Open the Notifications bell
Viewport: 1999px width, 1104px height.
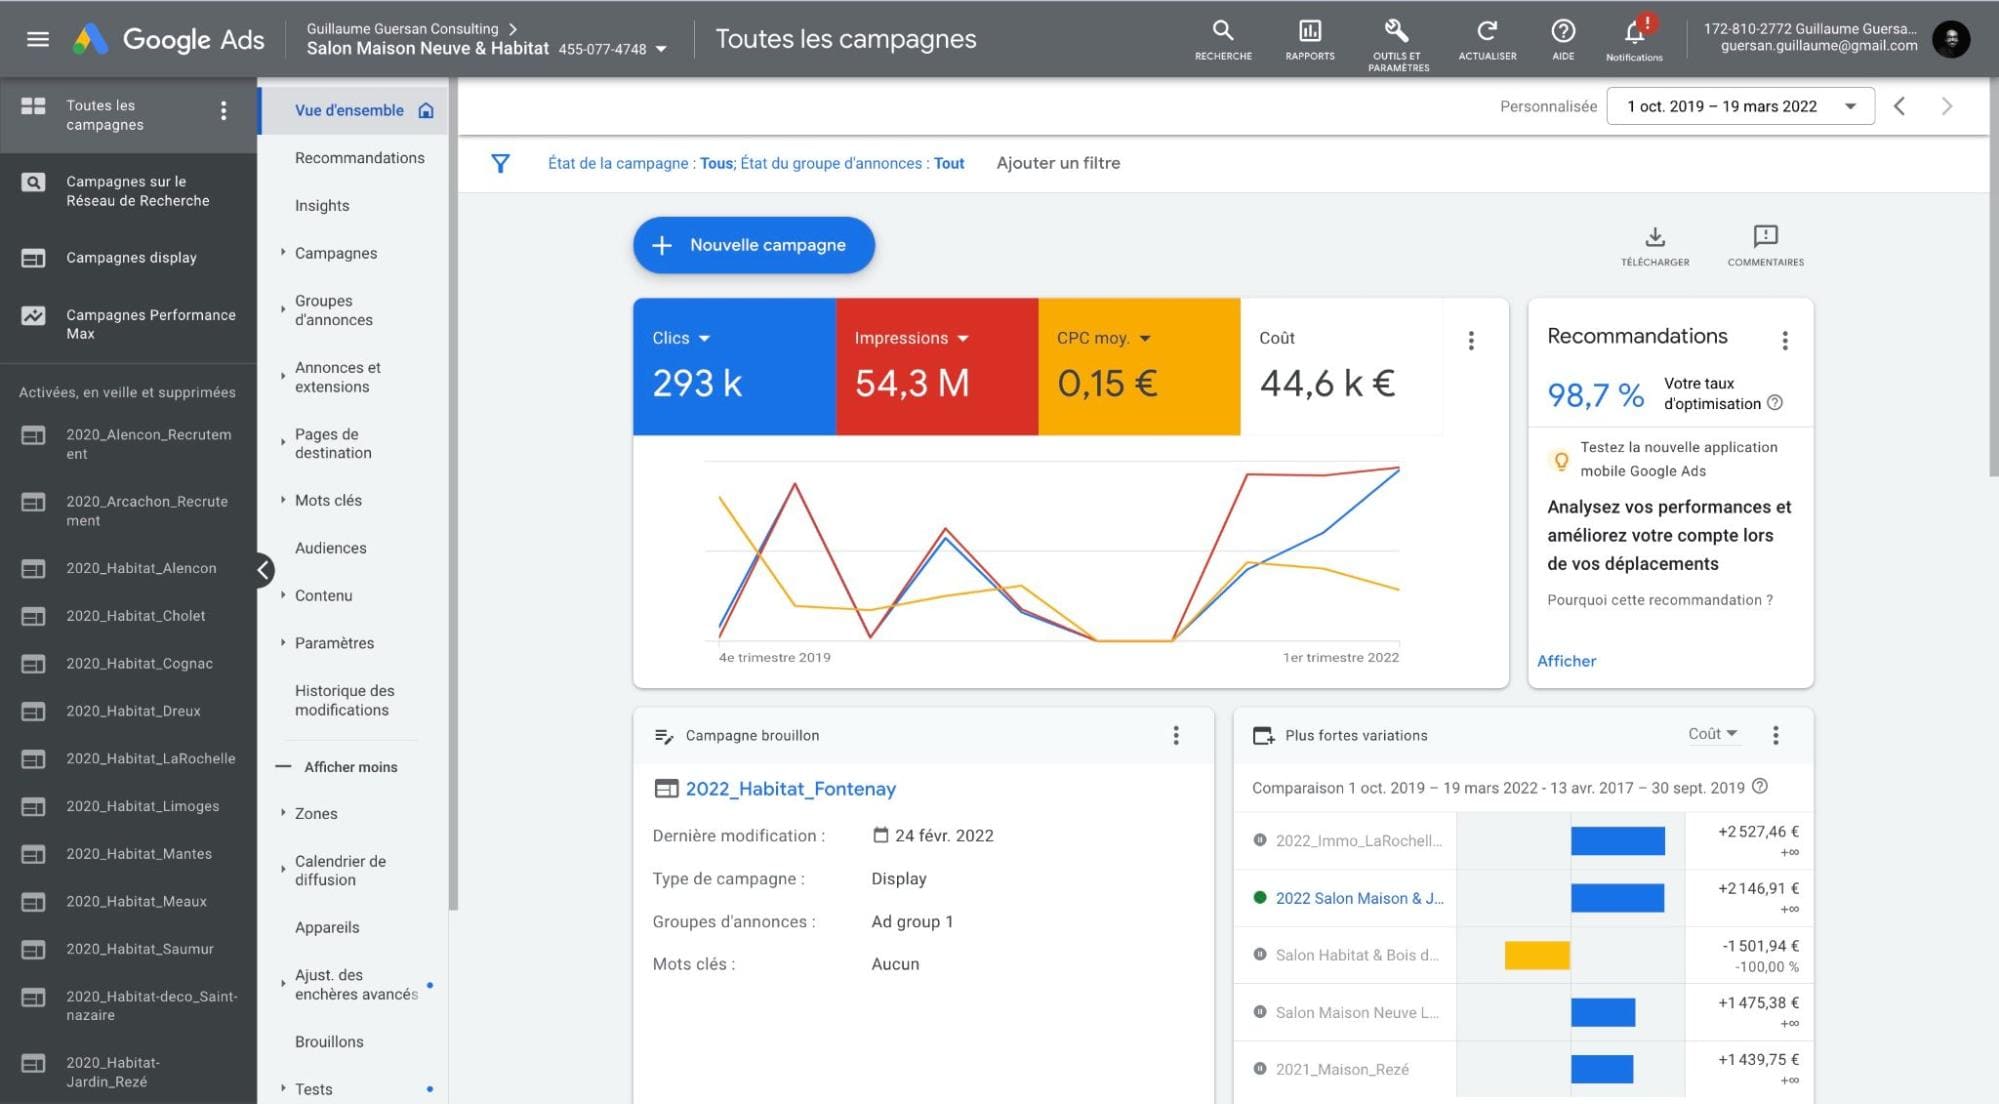[1634, 40]
